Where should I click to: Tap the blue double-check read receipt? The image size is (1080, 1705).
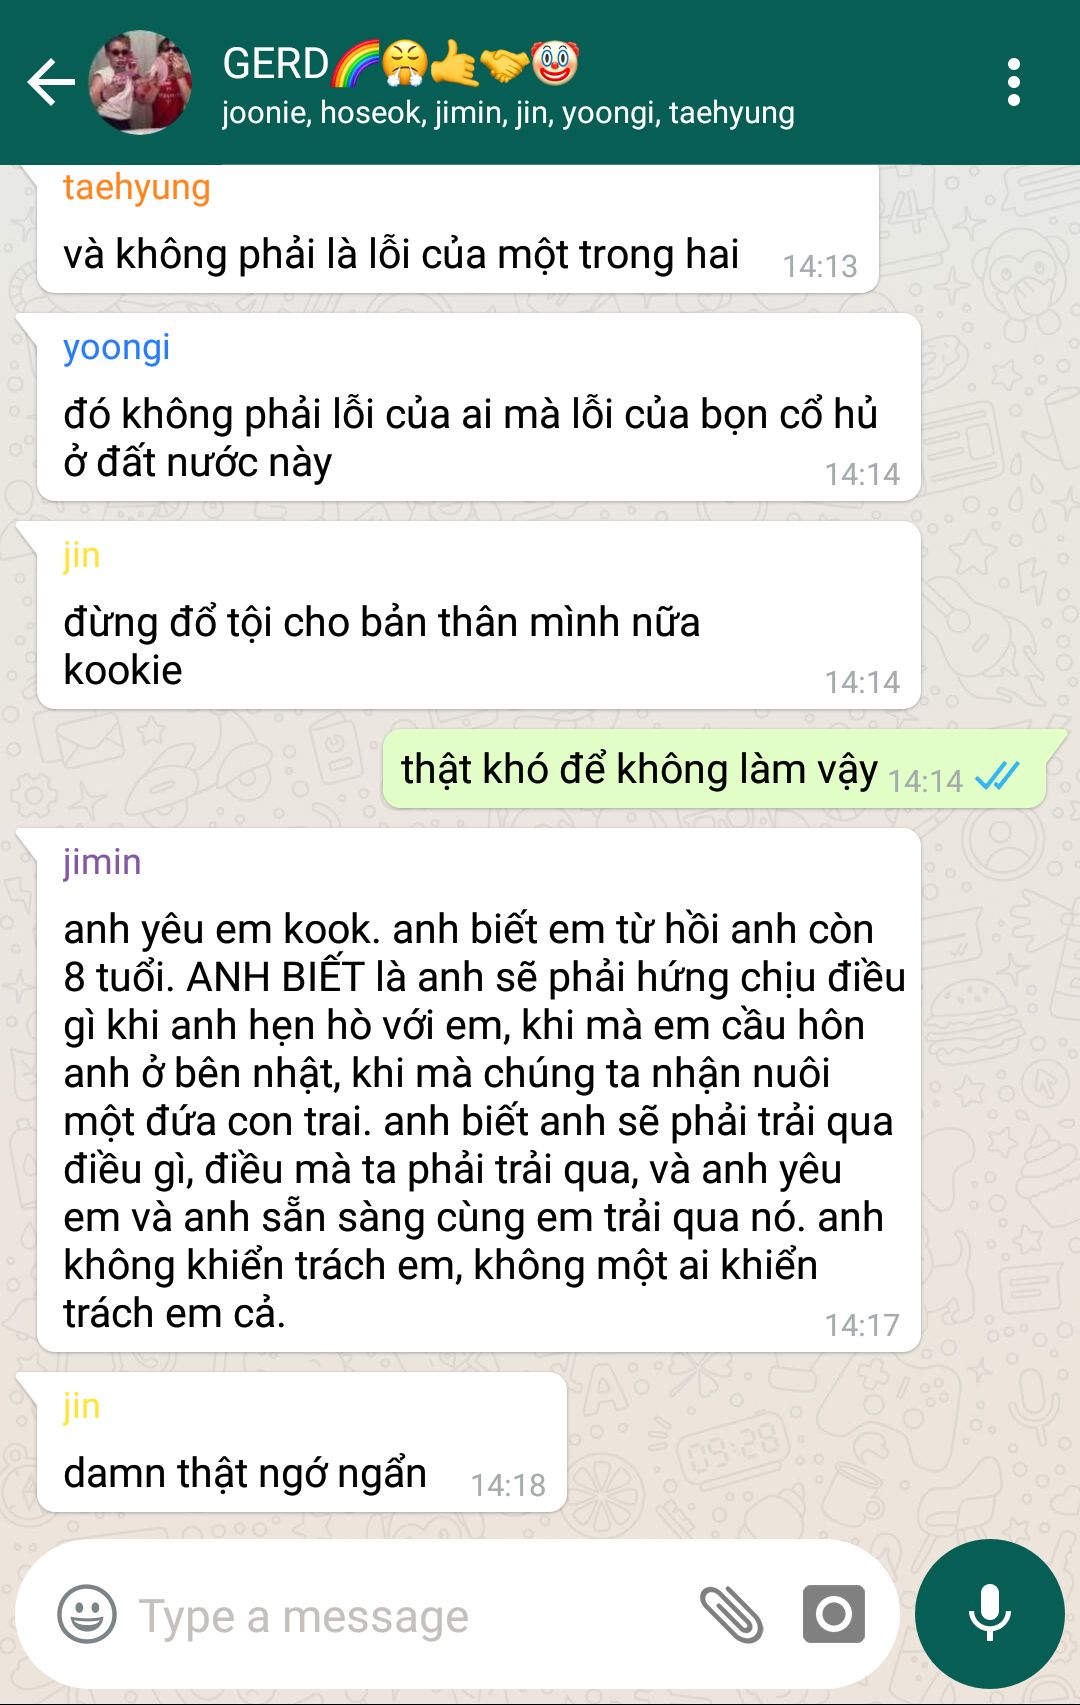pyautogui.click(x=997, y=776)
